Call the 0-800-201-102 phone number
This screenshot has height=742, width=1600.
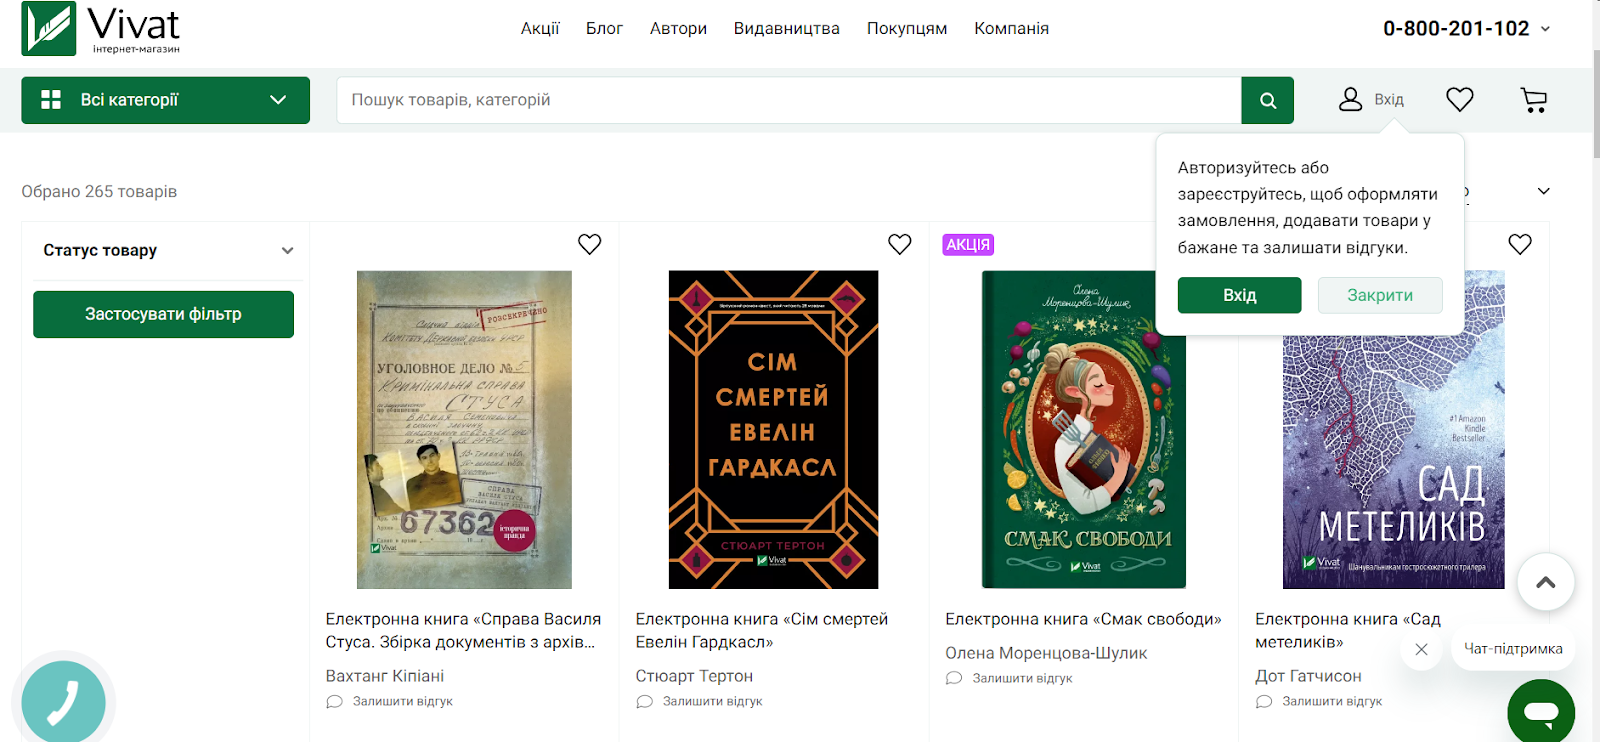click(1456, 29)
